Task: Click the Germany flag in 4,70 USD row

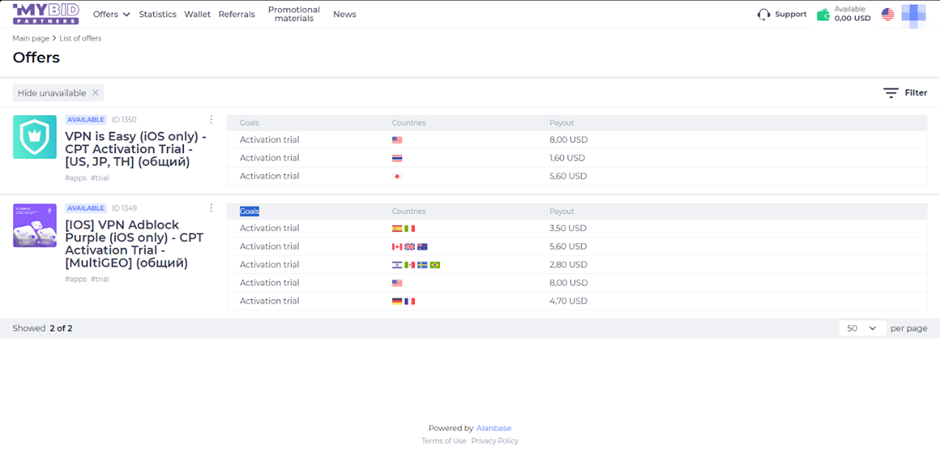Action: click(397, 301)
